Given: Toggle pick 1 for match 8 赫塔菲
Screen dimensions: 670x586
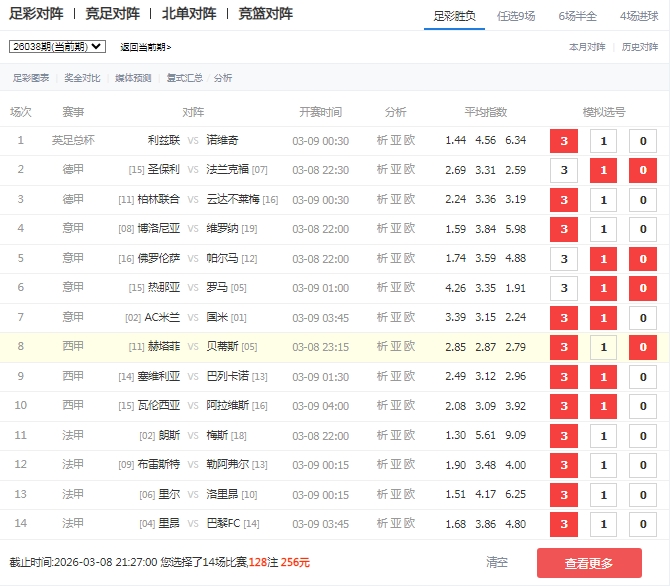Looking at the screenshot, I should point(603,348).
